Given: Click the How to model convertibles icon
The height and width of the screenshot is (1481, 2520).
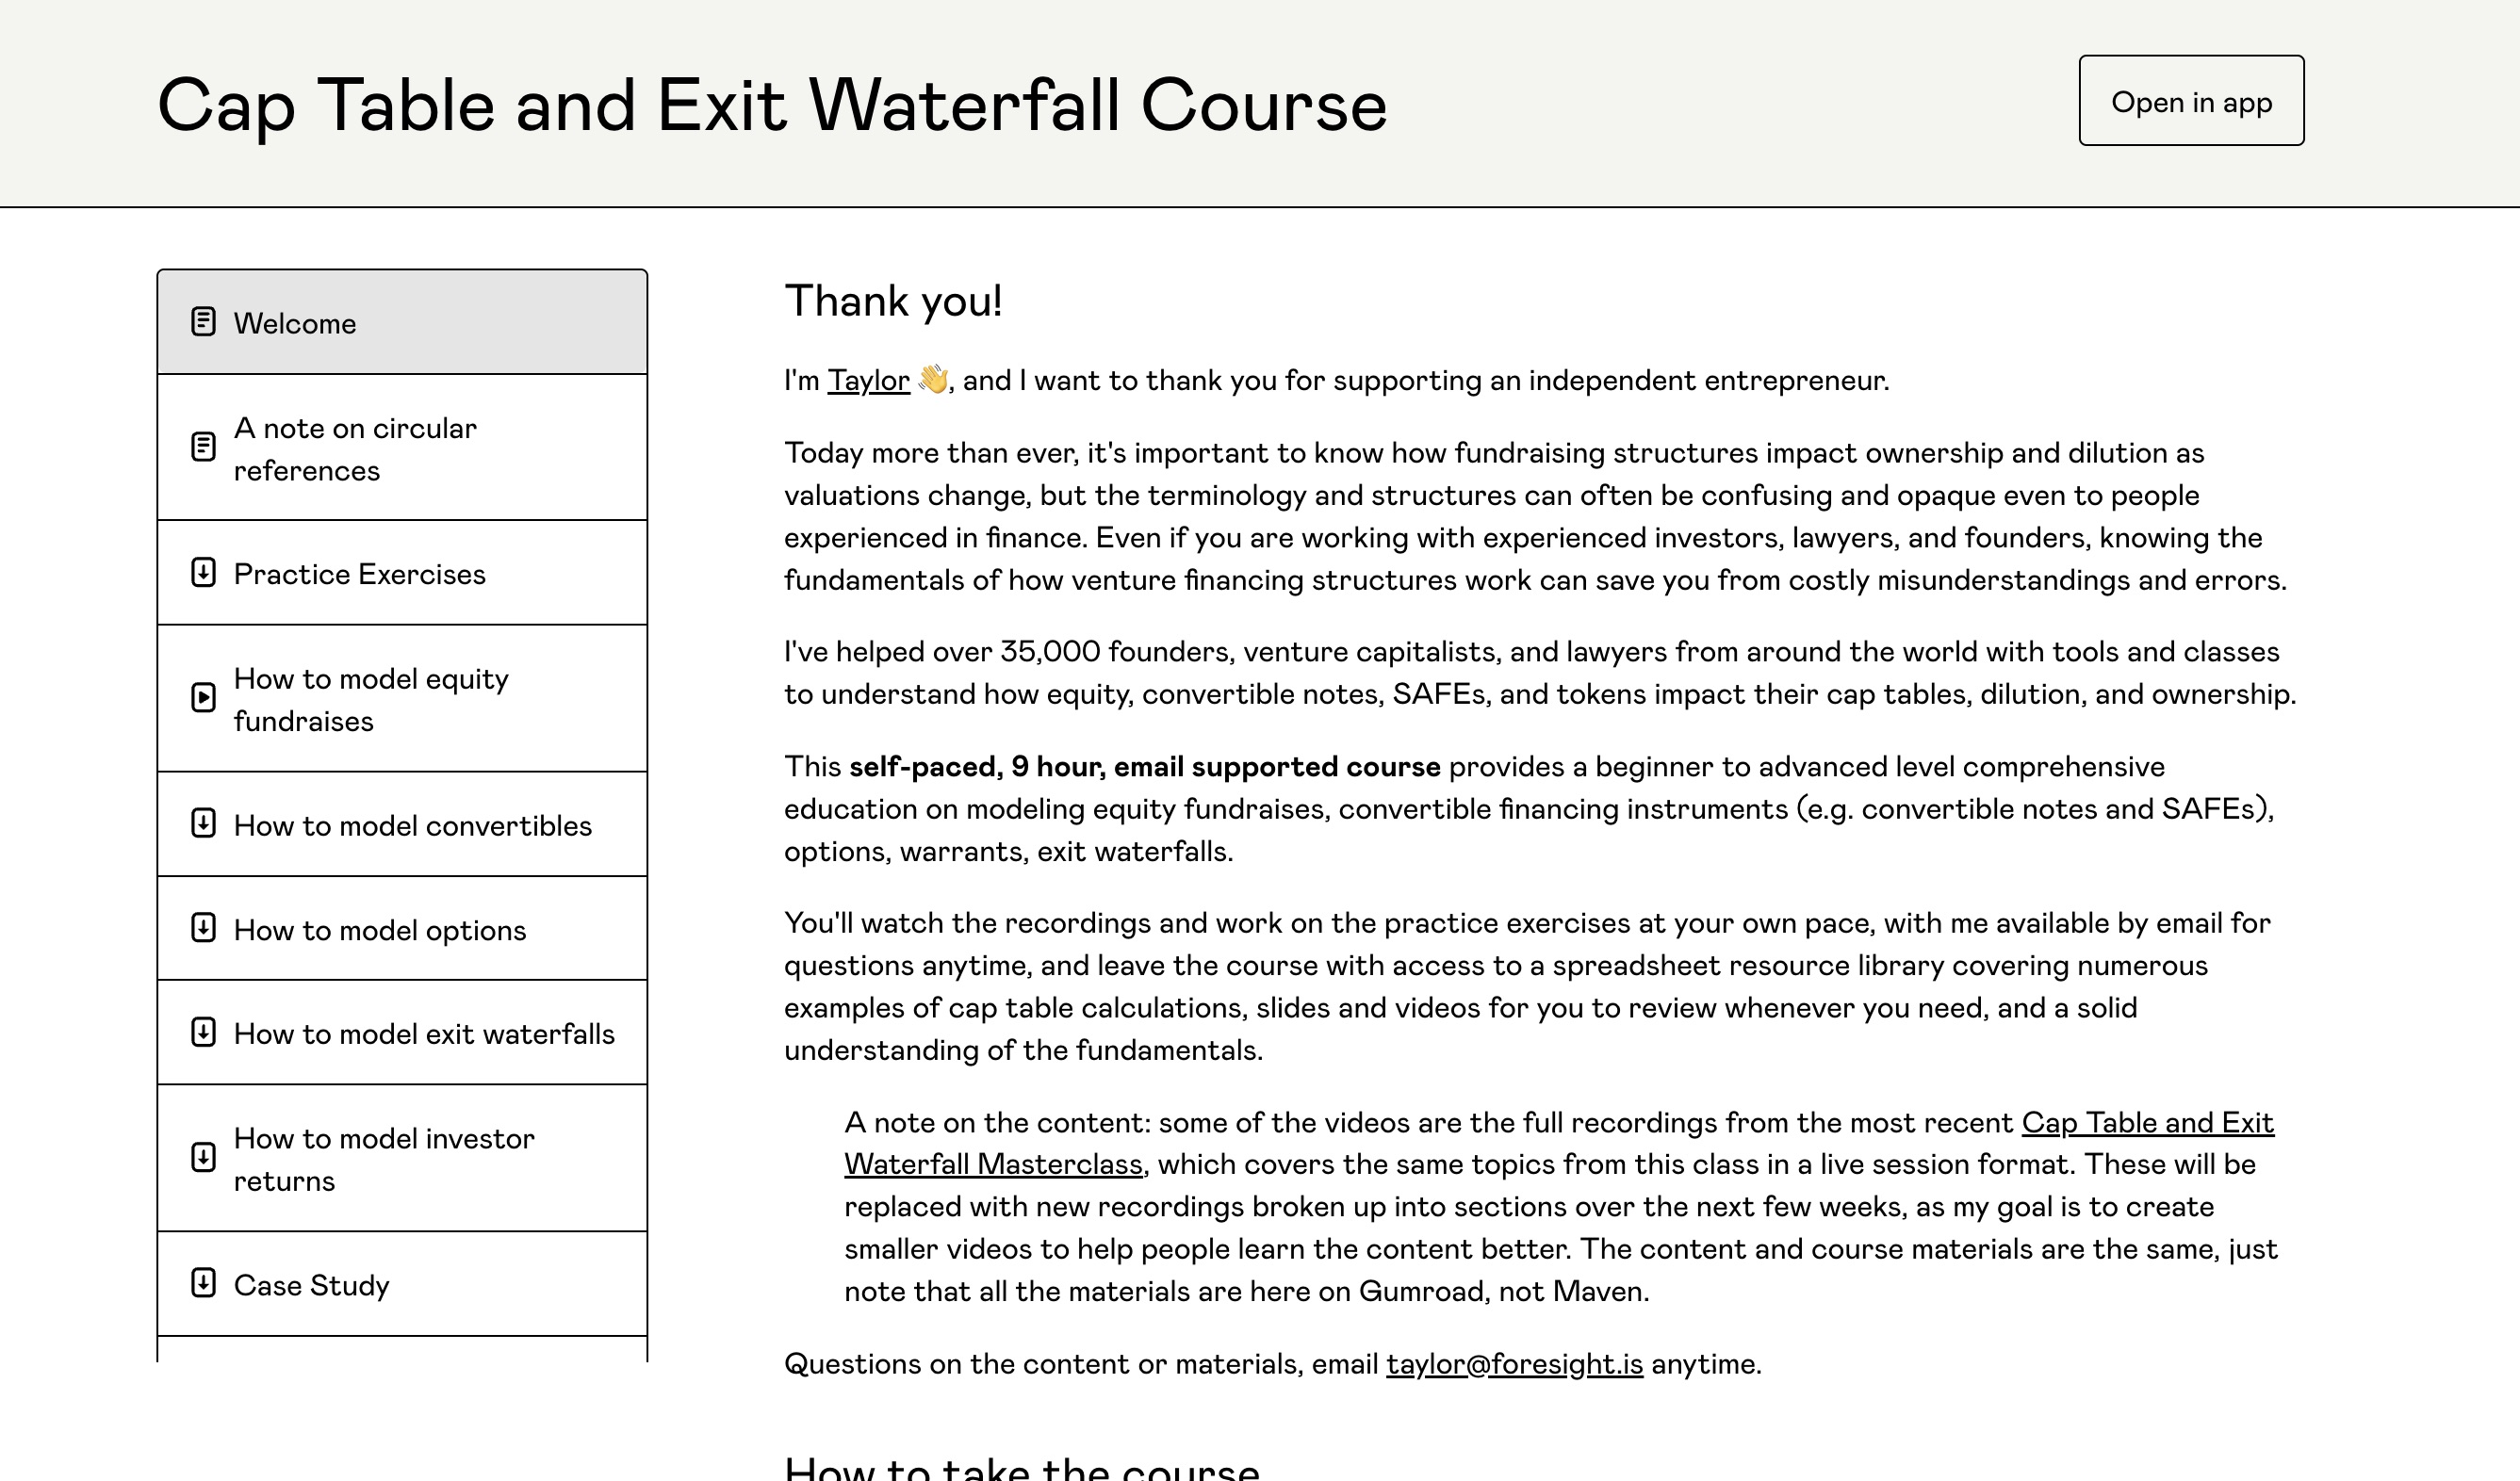Looking at the screenshot, I should coord(203,823).
